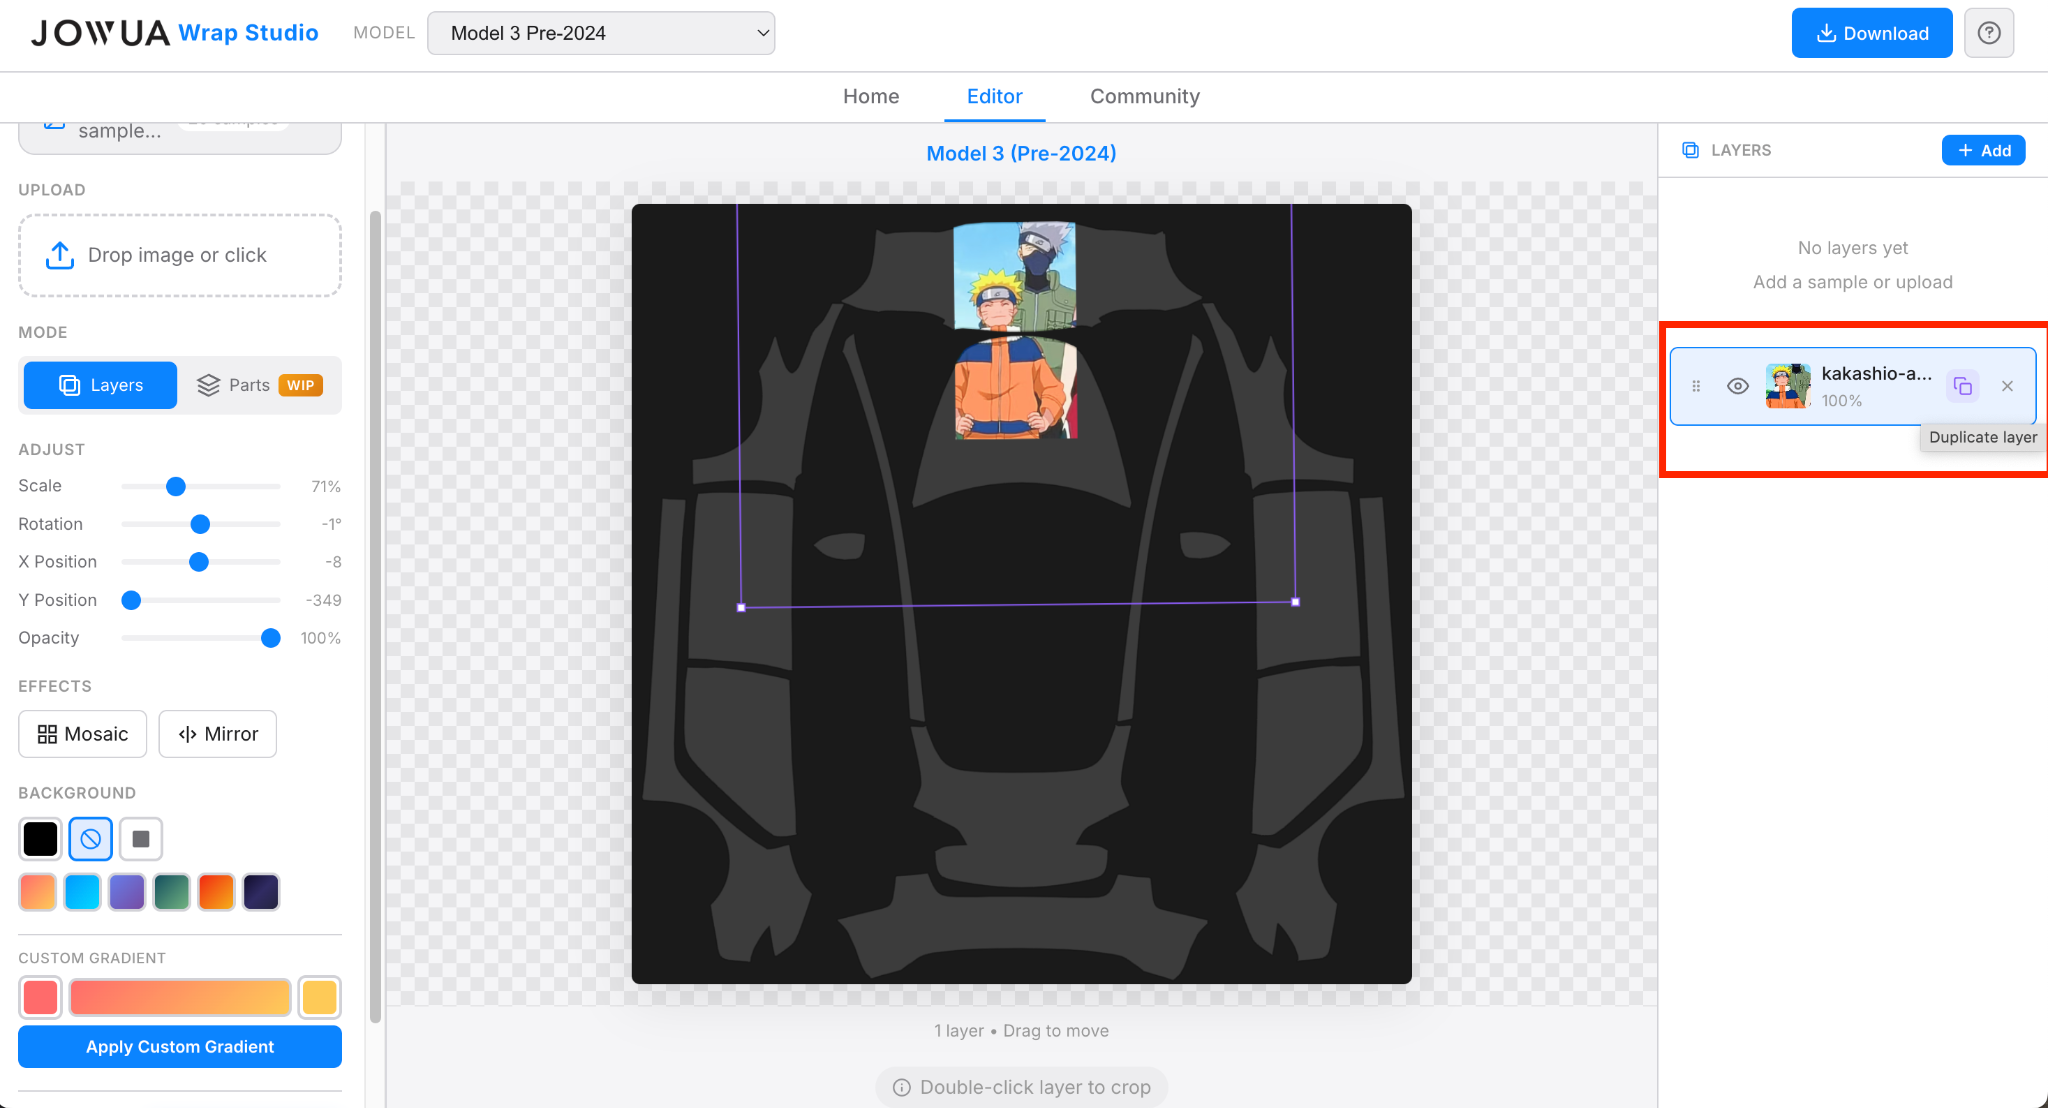Click the upload arrow icon
The height and width of the screenshot is (1108, 2048).
tap(60, 255)
